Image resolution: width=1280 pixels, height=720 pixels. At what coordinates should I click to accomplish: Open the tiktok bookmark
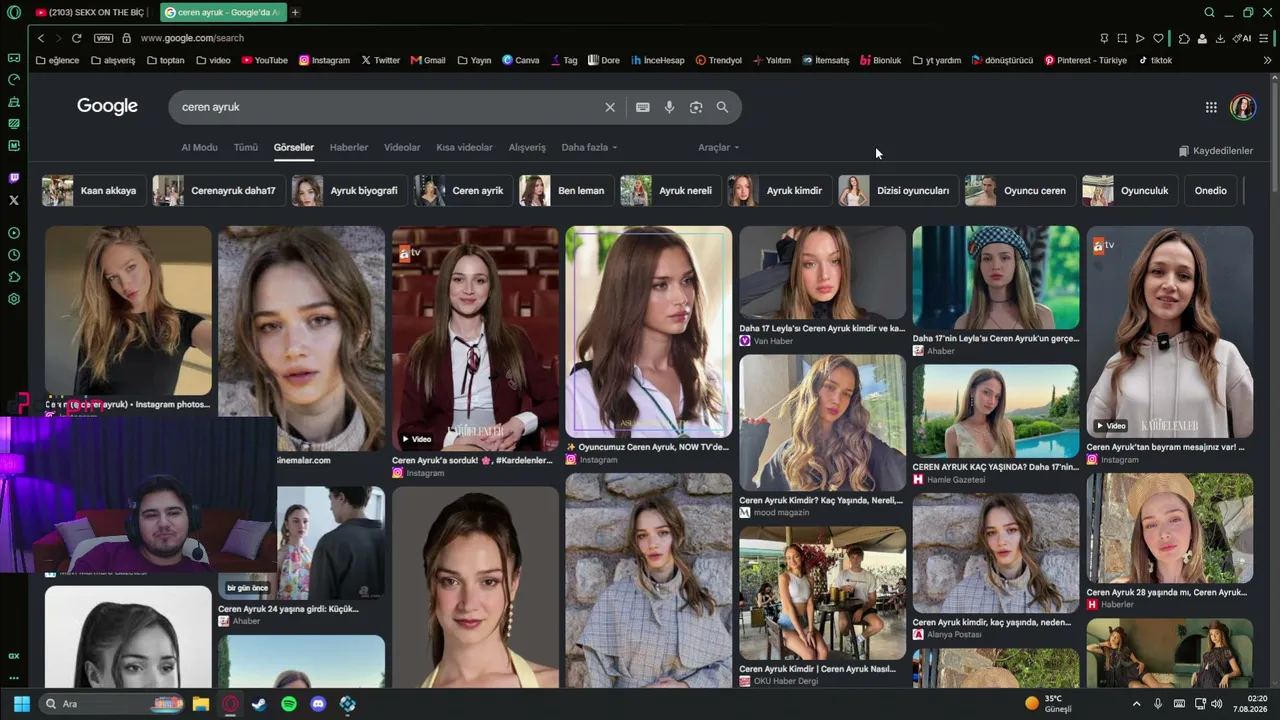tap(1155, 60)
